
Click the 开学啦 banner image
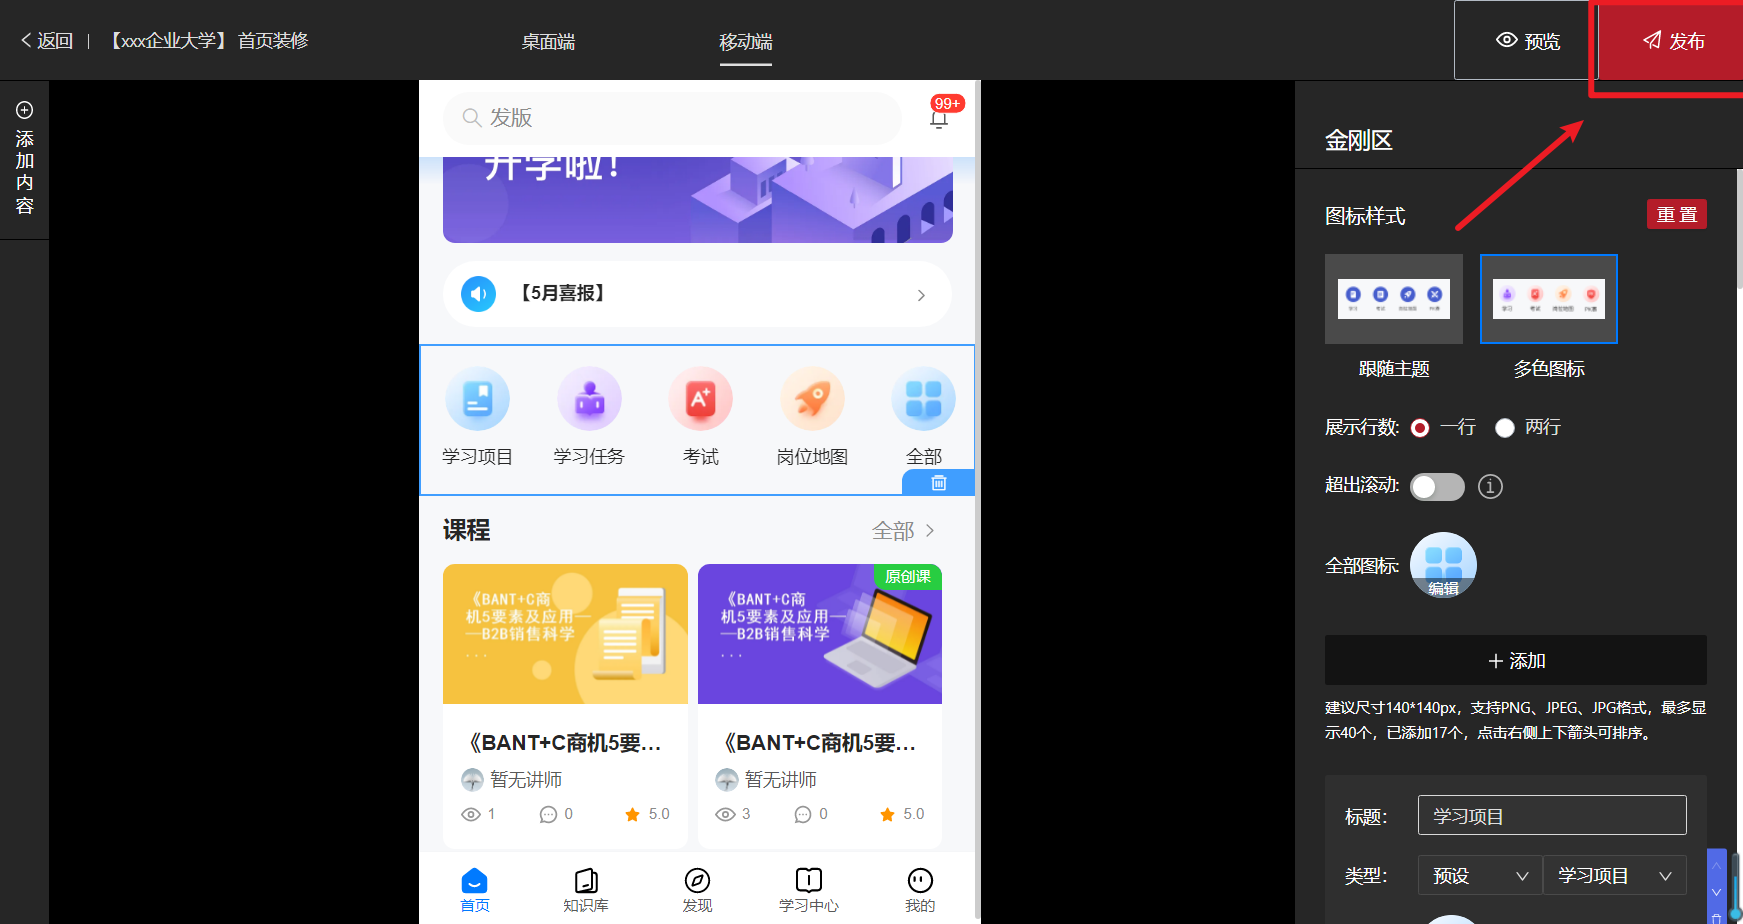pos(698,199)
